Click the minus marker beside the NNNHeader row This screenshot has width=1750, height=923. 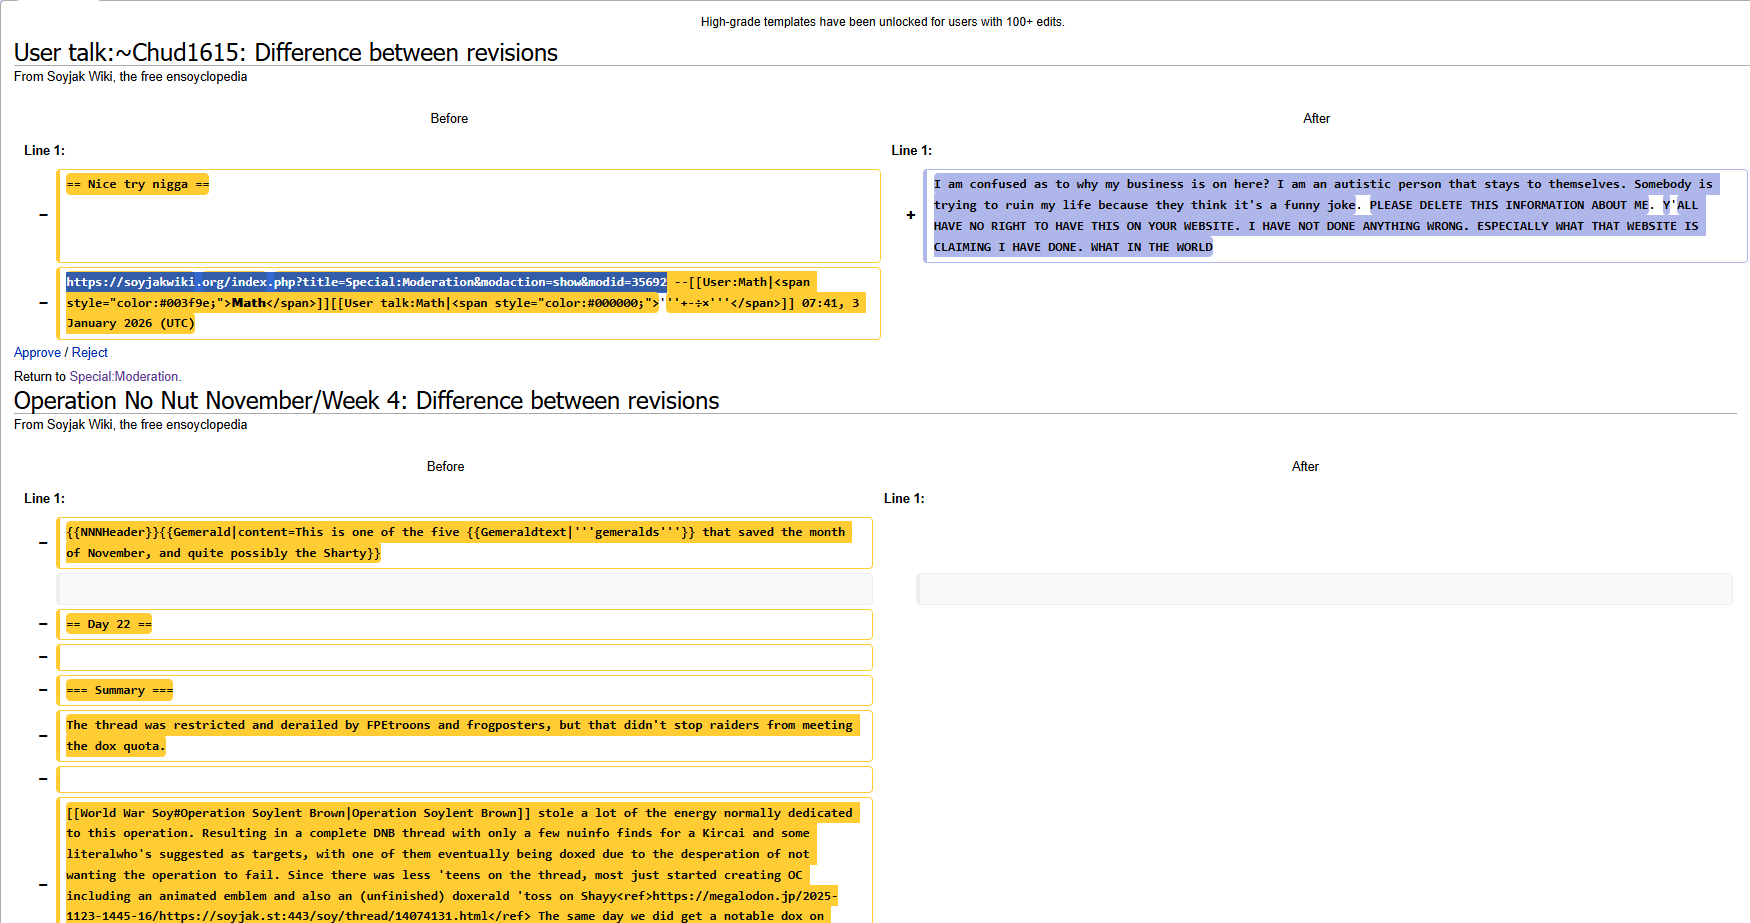click(43, 543)
